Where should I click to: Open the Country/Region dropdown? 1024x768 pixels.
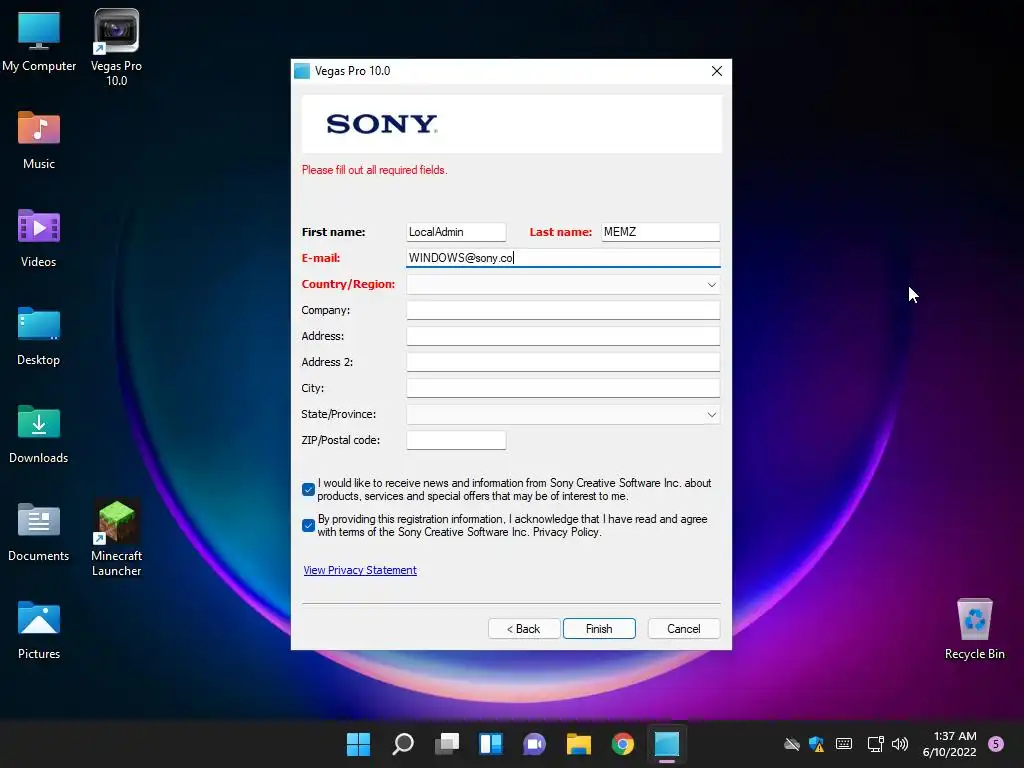(x=563, y=284)
